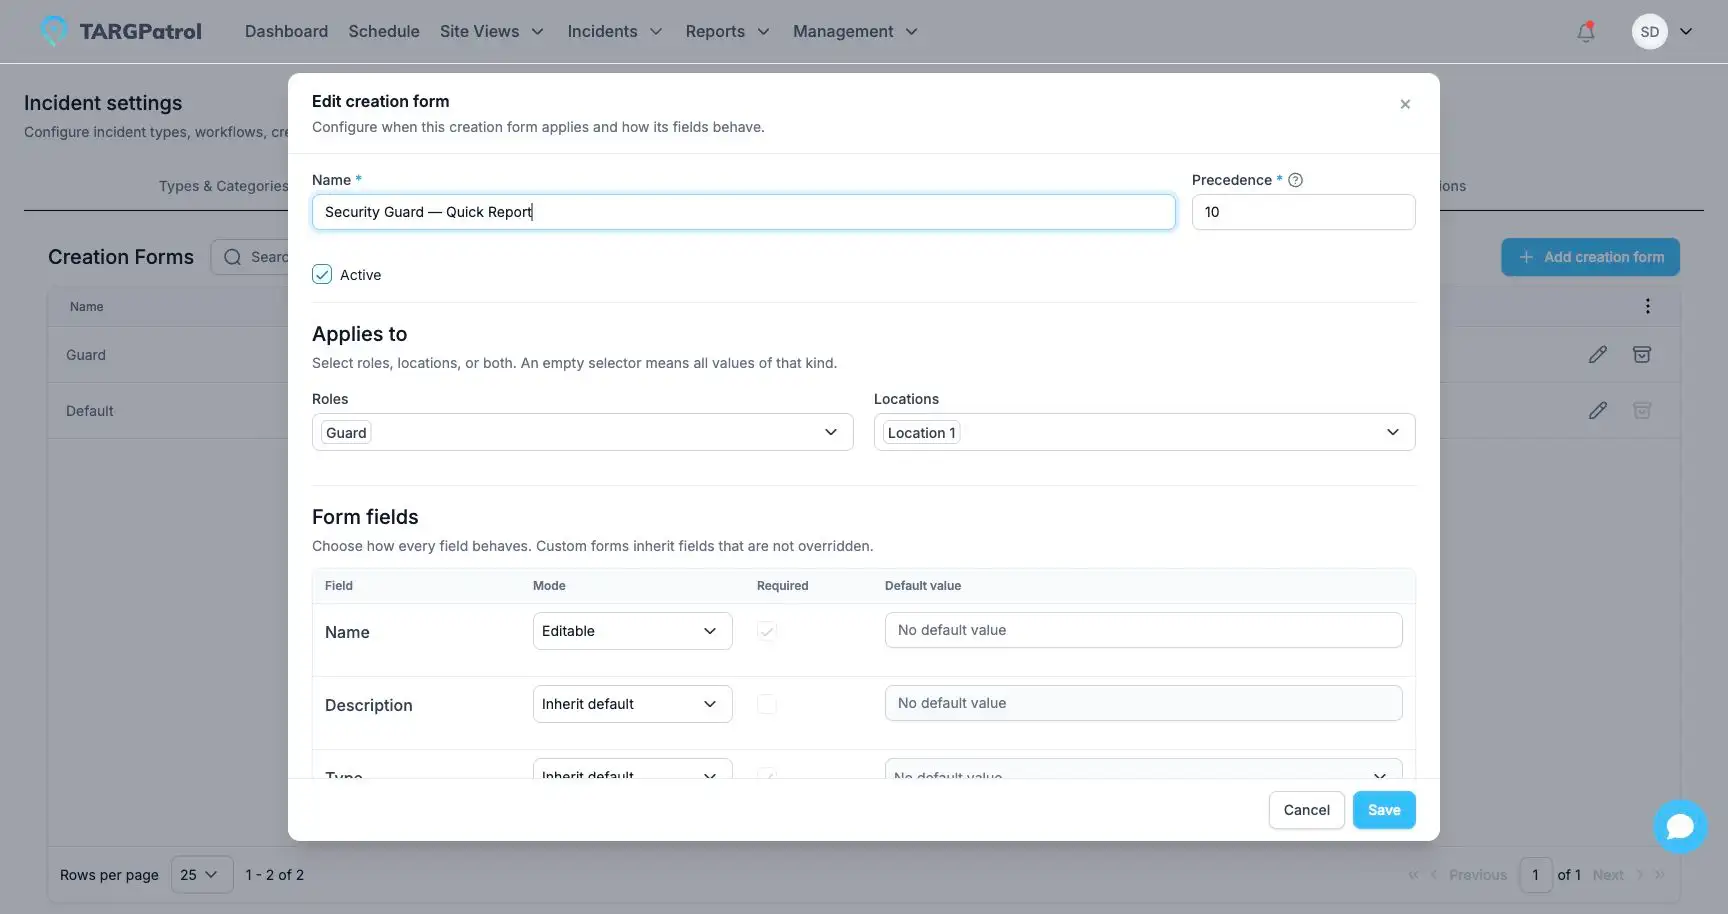This screenshot has width=1728, height=914.
Task: Archive the Guard creation form
Action: point(1642,355)
